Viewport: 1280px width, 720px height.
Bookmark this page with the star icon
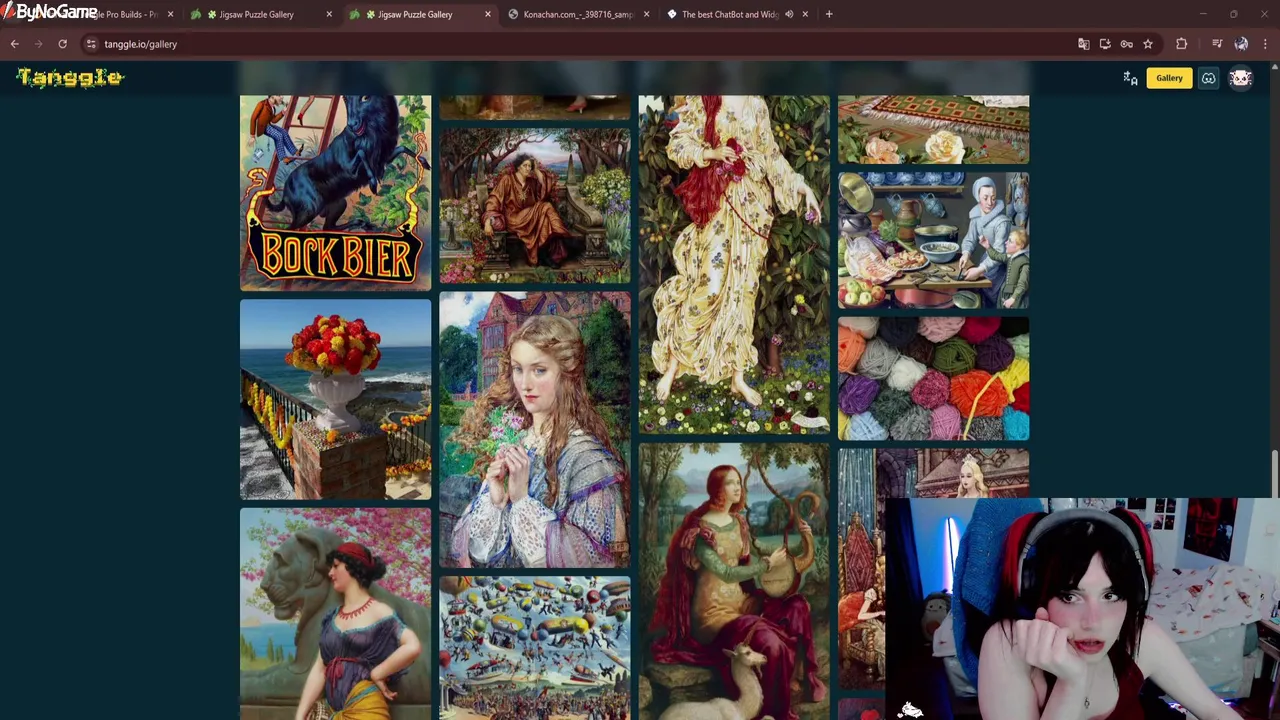[1148, 44]
